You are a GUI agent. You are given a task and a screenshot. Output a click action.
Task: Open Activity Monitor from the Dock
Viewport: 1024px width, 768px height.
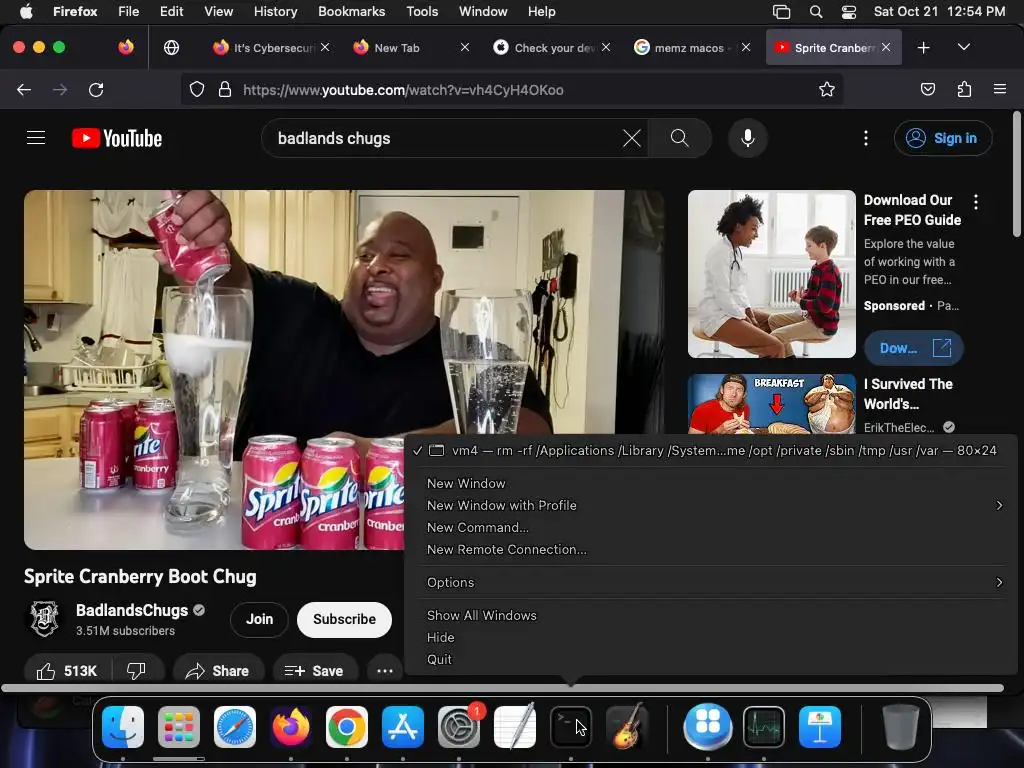click(763, 727)
